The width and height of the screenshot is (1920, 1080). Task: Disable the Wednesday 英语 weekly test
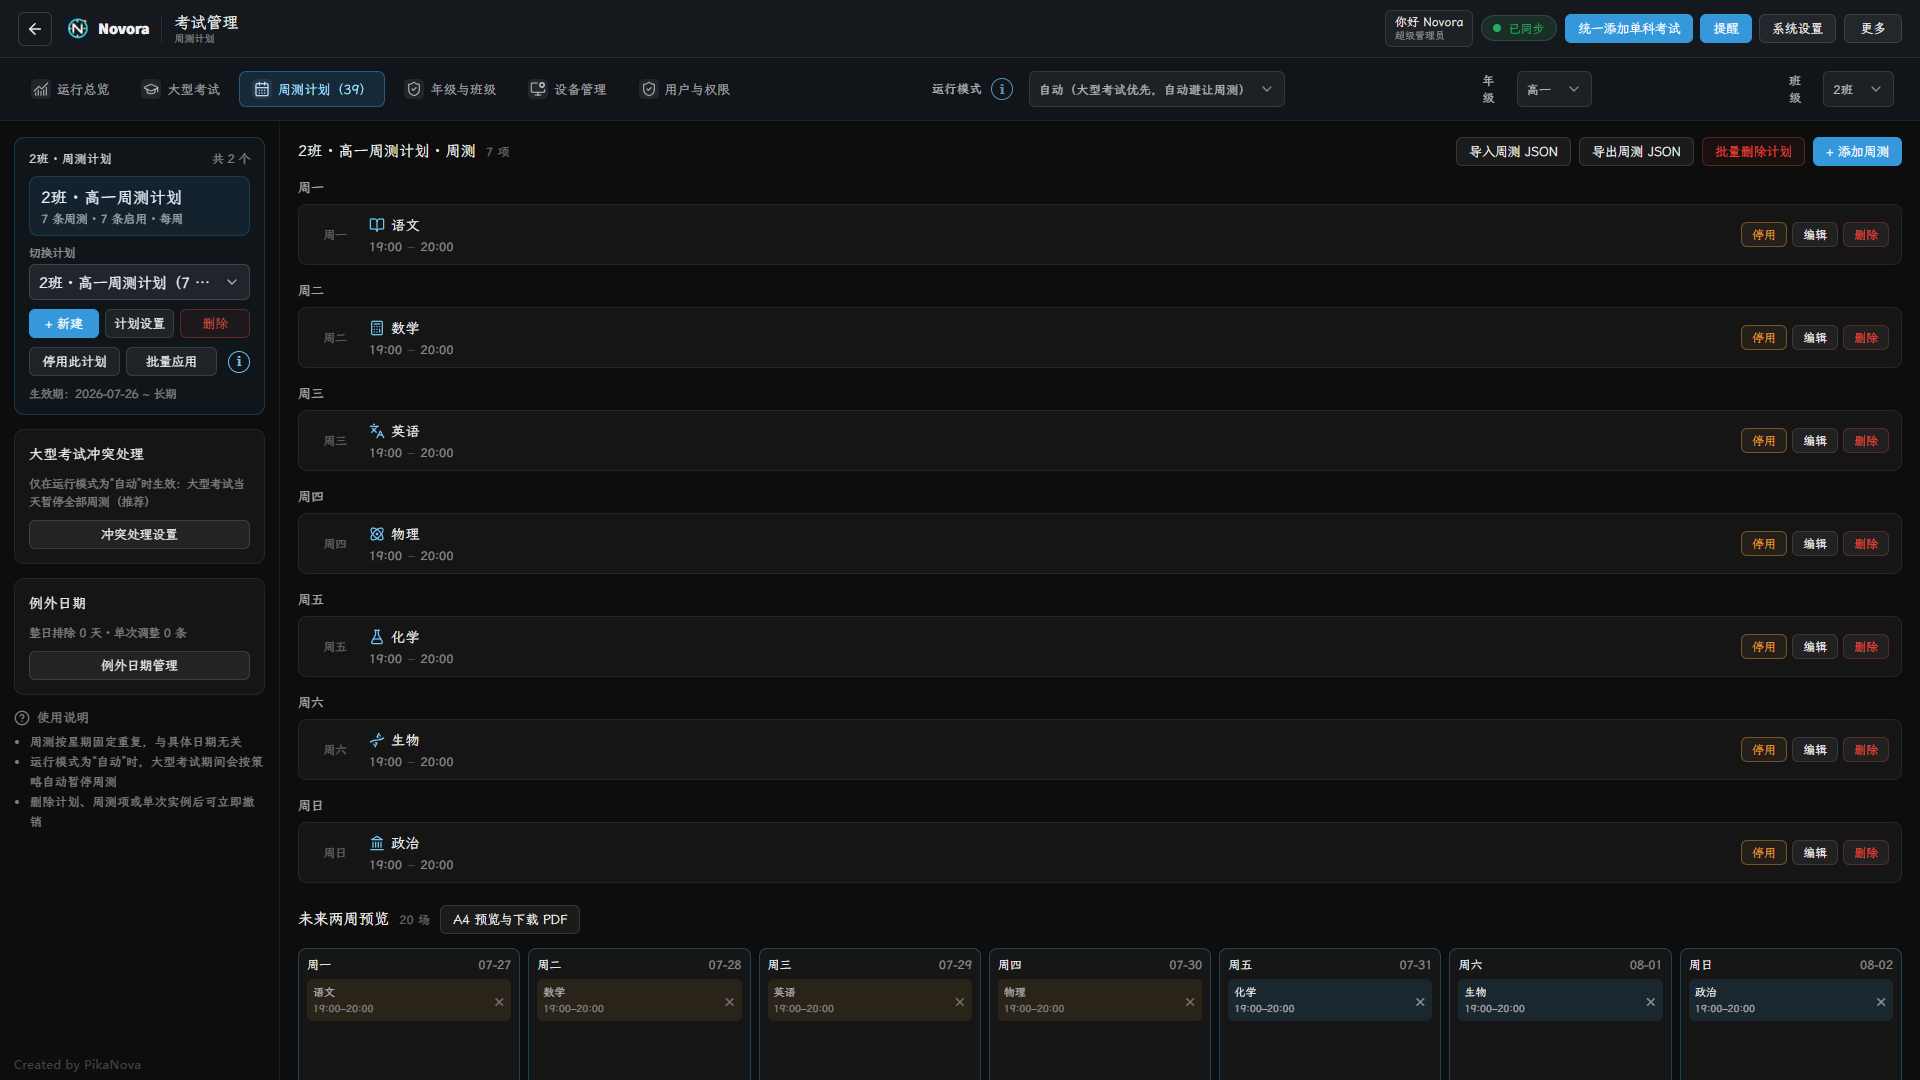coord(1763,441)
